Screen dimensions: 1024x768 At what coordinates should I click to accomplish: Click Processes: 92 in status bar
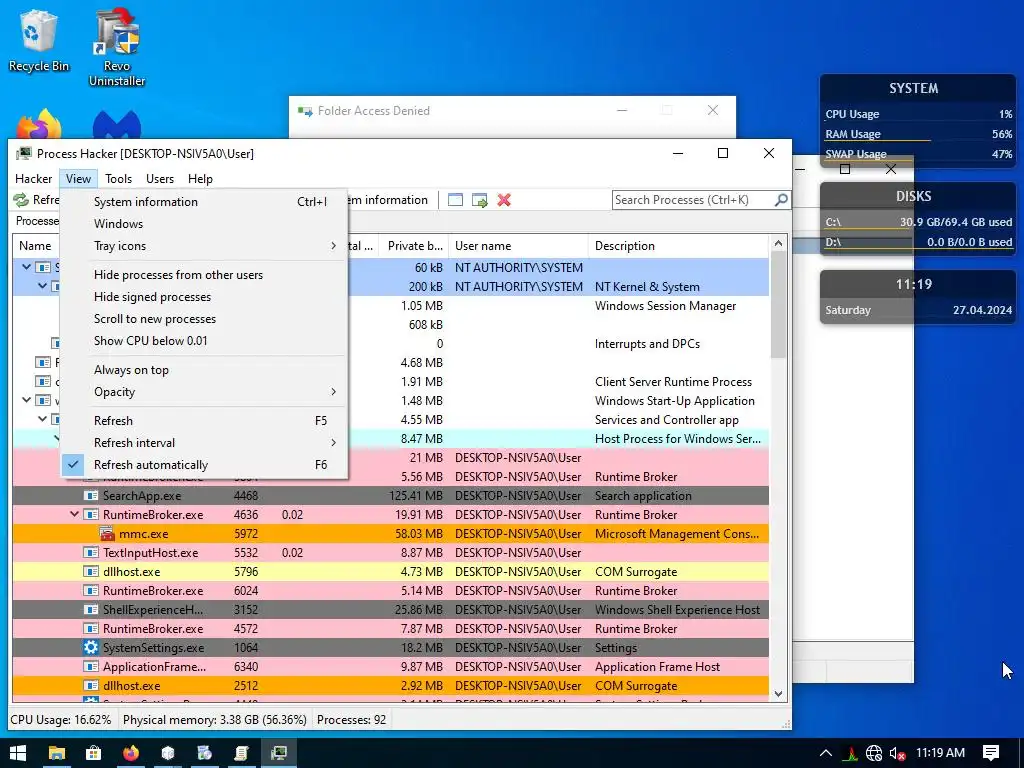[351, 720]
